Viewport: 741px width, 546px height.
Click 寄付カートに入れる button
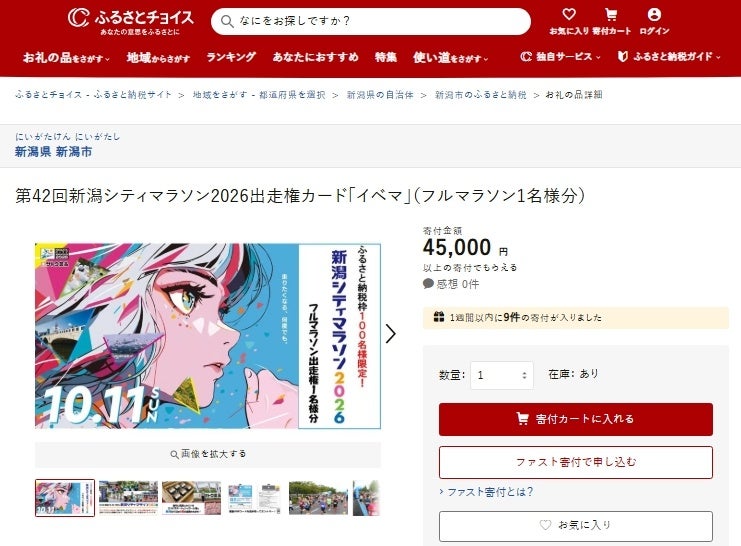(576, 419)
